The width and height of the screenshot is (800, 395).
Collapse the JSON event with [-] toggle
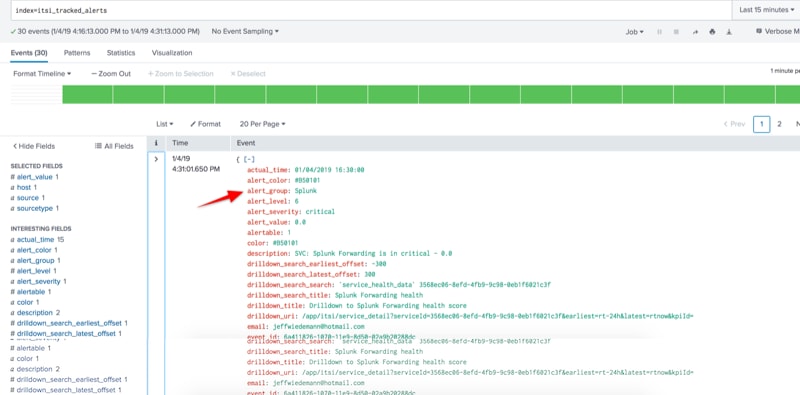click(249, 159)
